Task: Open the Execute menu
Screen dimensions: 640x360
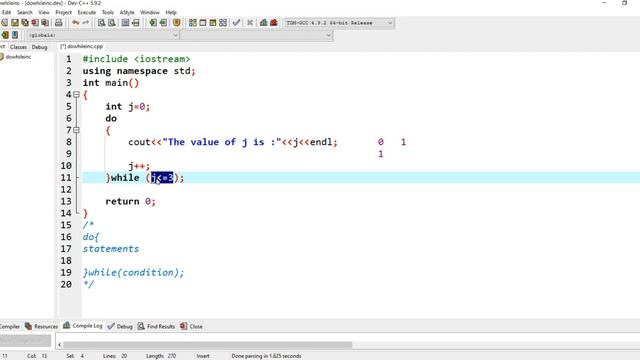Action: pos(87,12)
